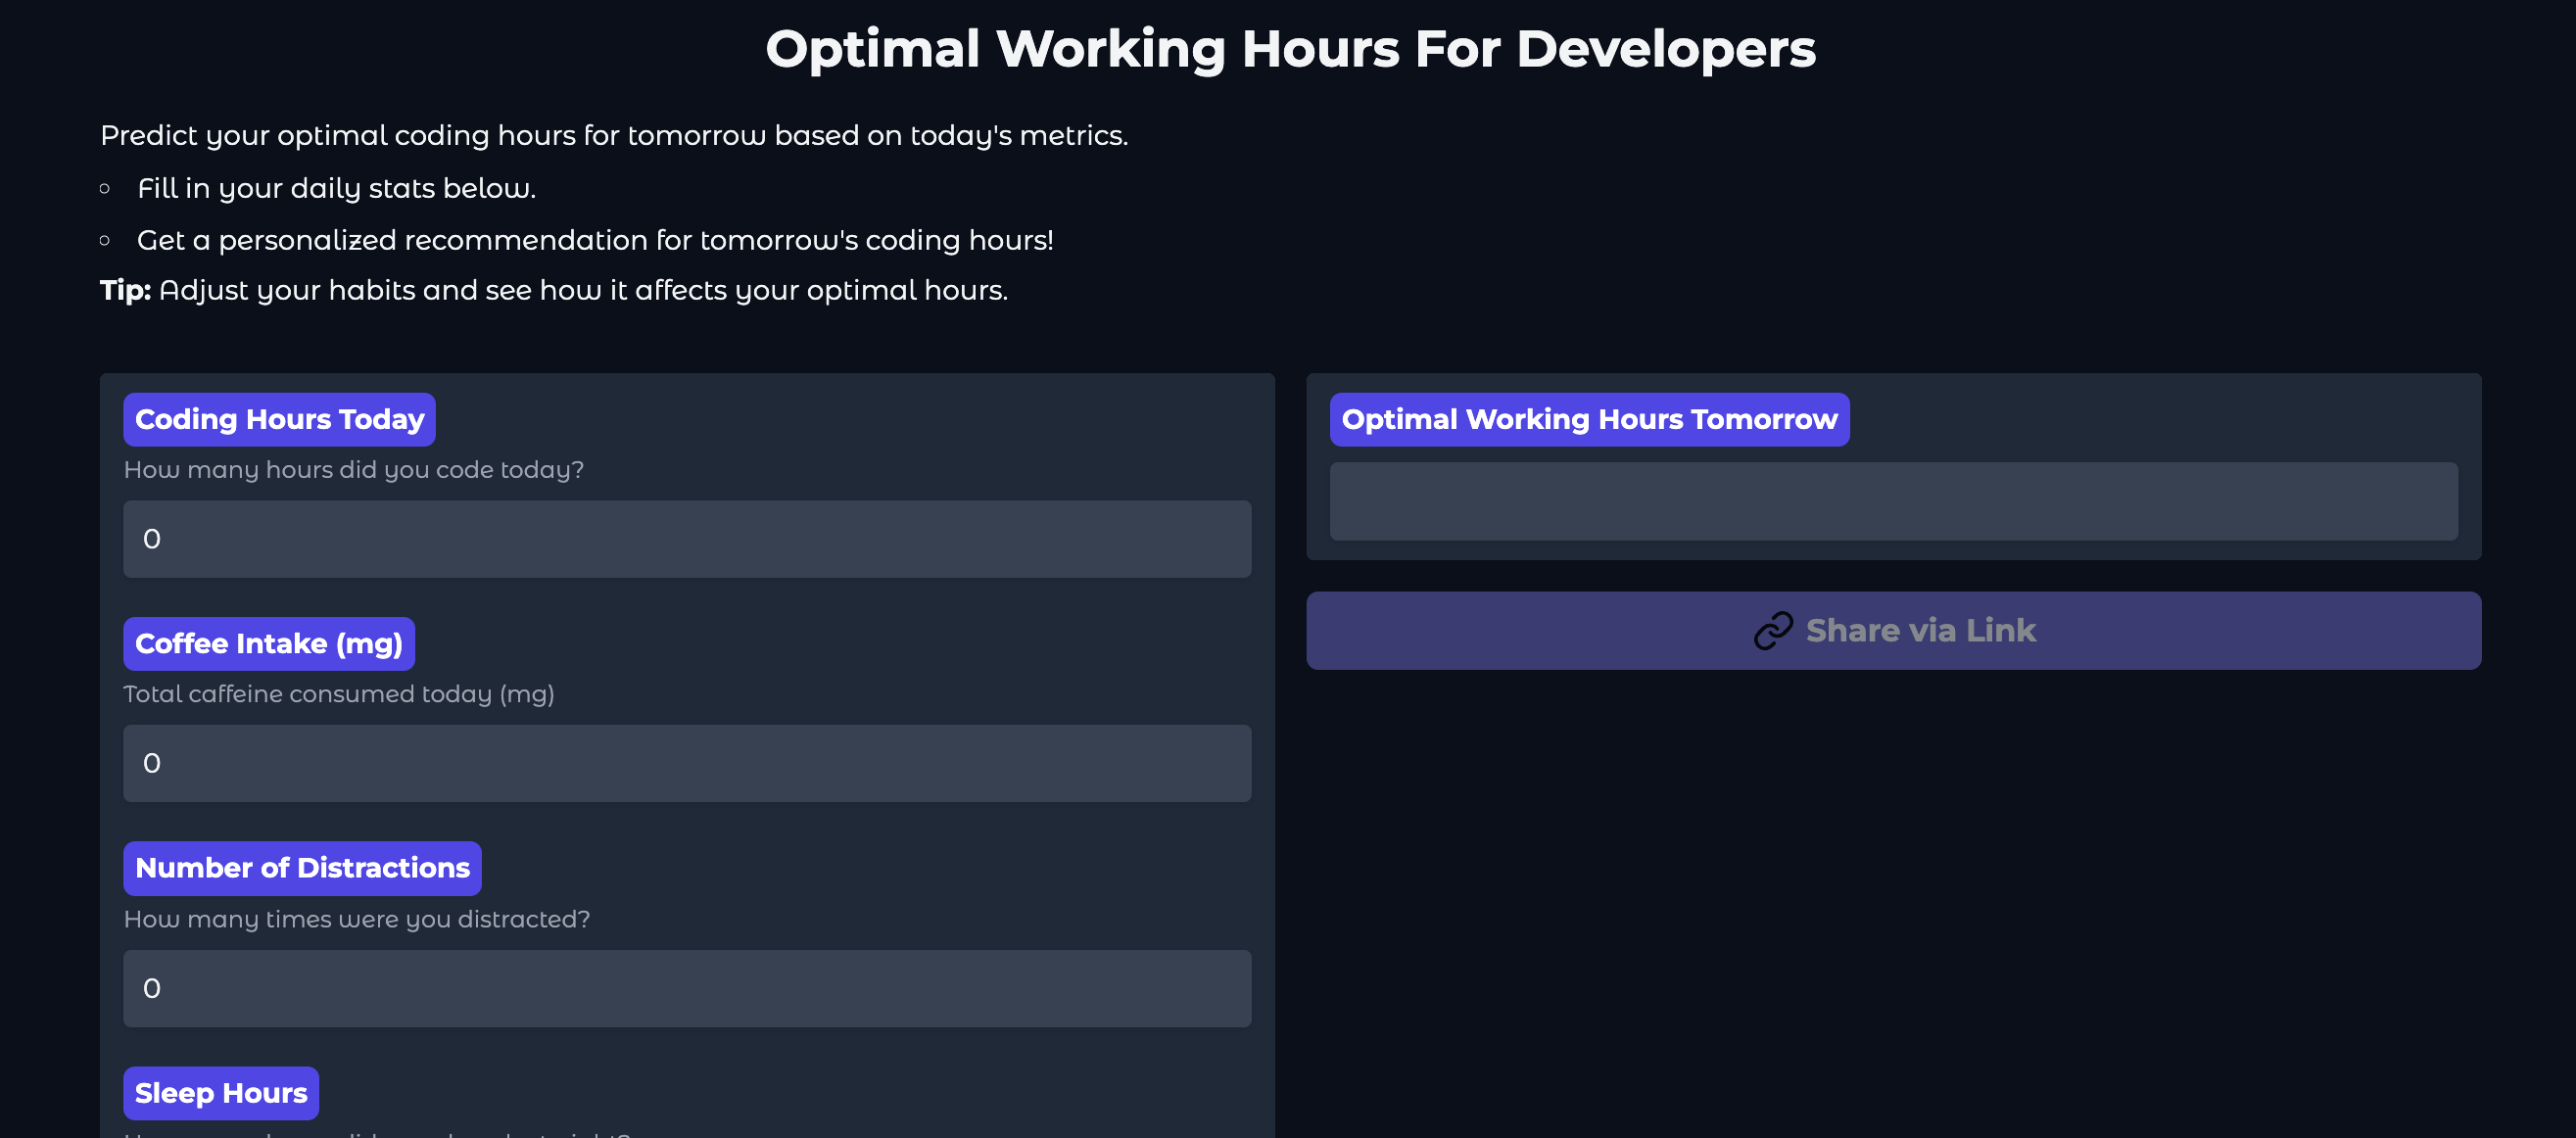The height and width of the screenshot is (1138, 2576).
Task: Click the Optimal Working Hours Tomorrow result box
Action: 1893,502
